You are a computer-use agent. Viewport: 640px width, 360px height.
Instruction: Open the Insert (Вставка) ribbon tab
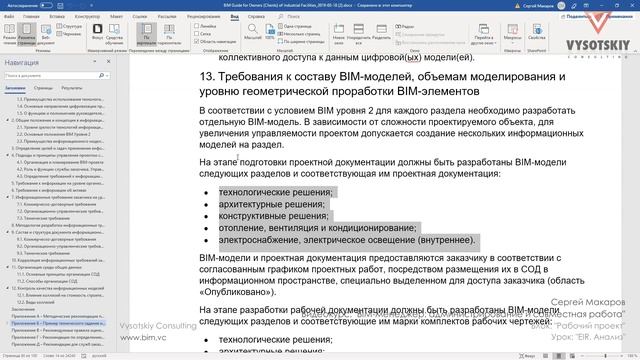tap(57, 17)
